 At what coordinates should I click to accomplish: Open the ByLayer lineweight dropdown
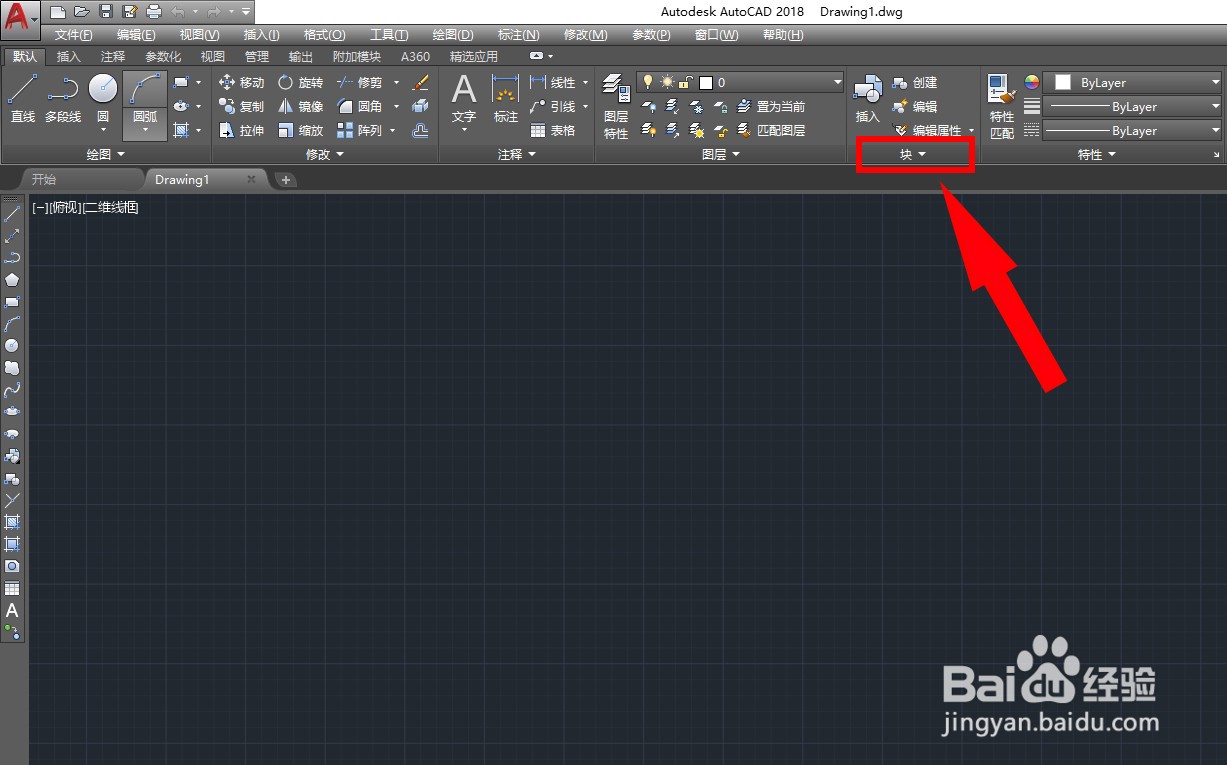tap(1134, 107)
